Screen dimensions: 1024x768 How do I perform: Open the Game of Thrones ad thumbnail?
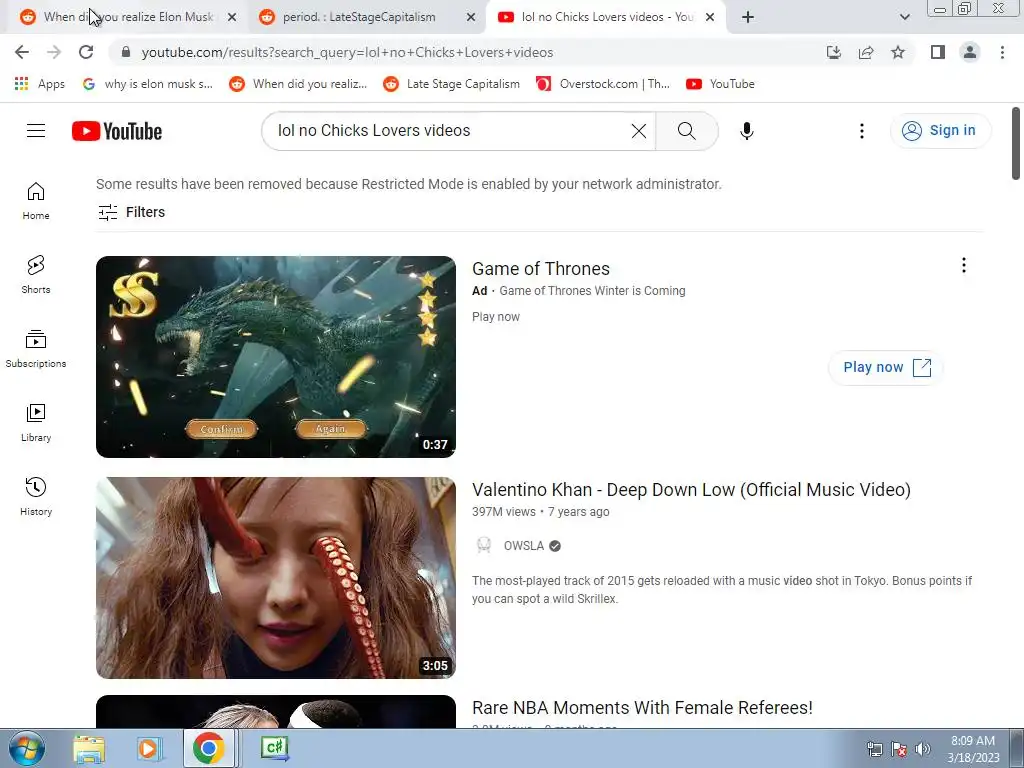(276, 357)
